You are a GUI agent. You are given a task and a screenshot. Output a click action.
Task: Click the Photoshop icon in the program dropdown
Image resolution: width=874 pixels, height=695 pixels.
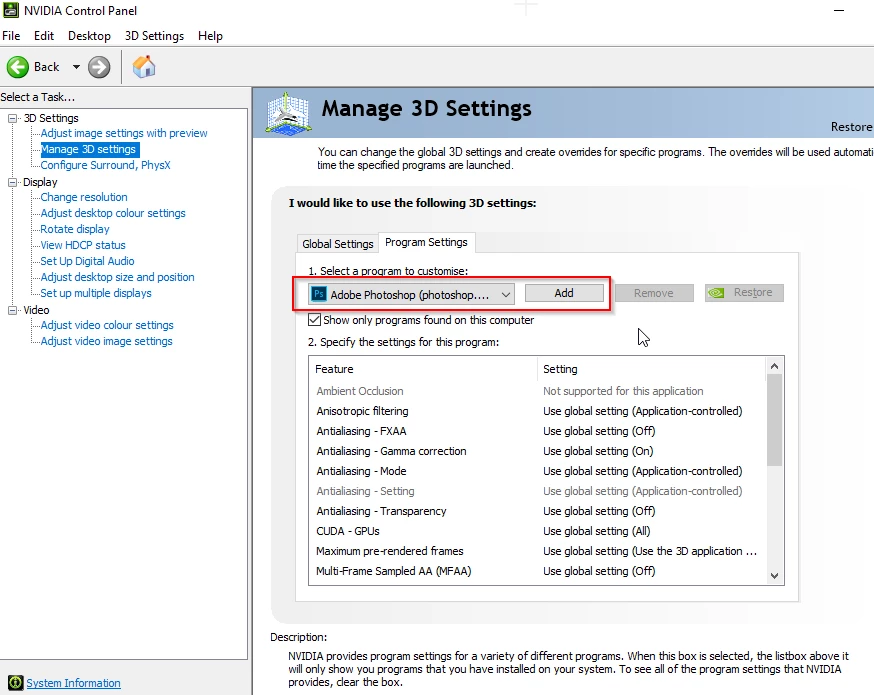(x=319, y=294)
